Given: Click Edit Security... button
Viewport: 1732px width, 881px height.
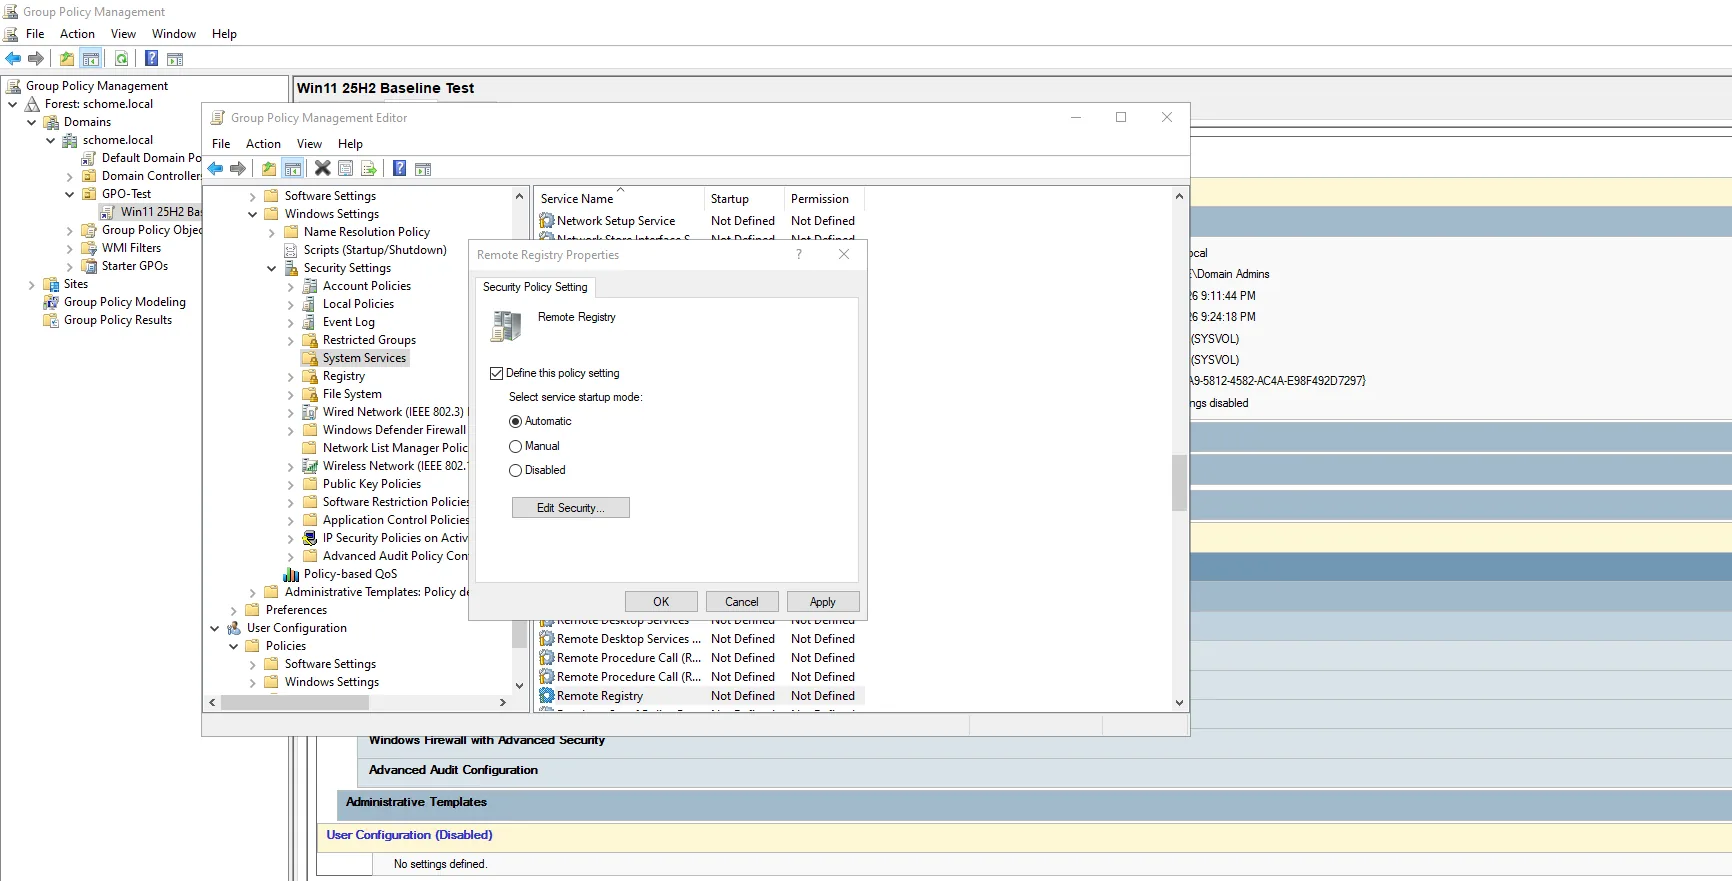Looking at the screenshot, I should (x=571, y=508).
